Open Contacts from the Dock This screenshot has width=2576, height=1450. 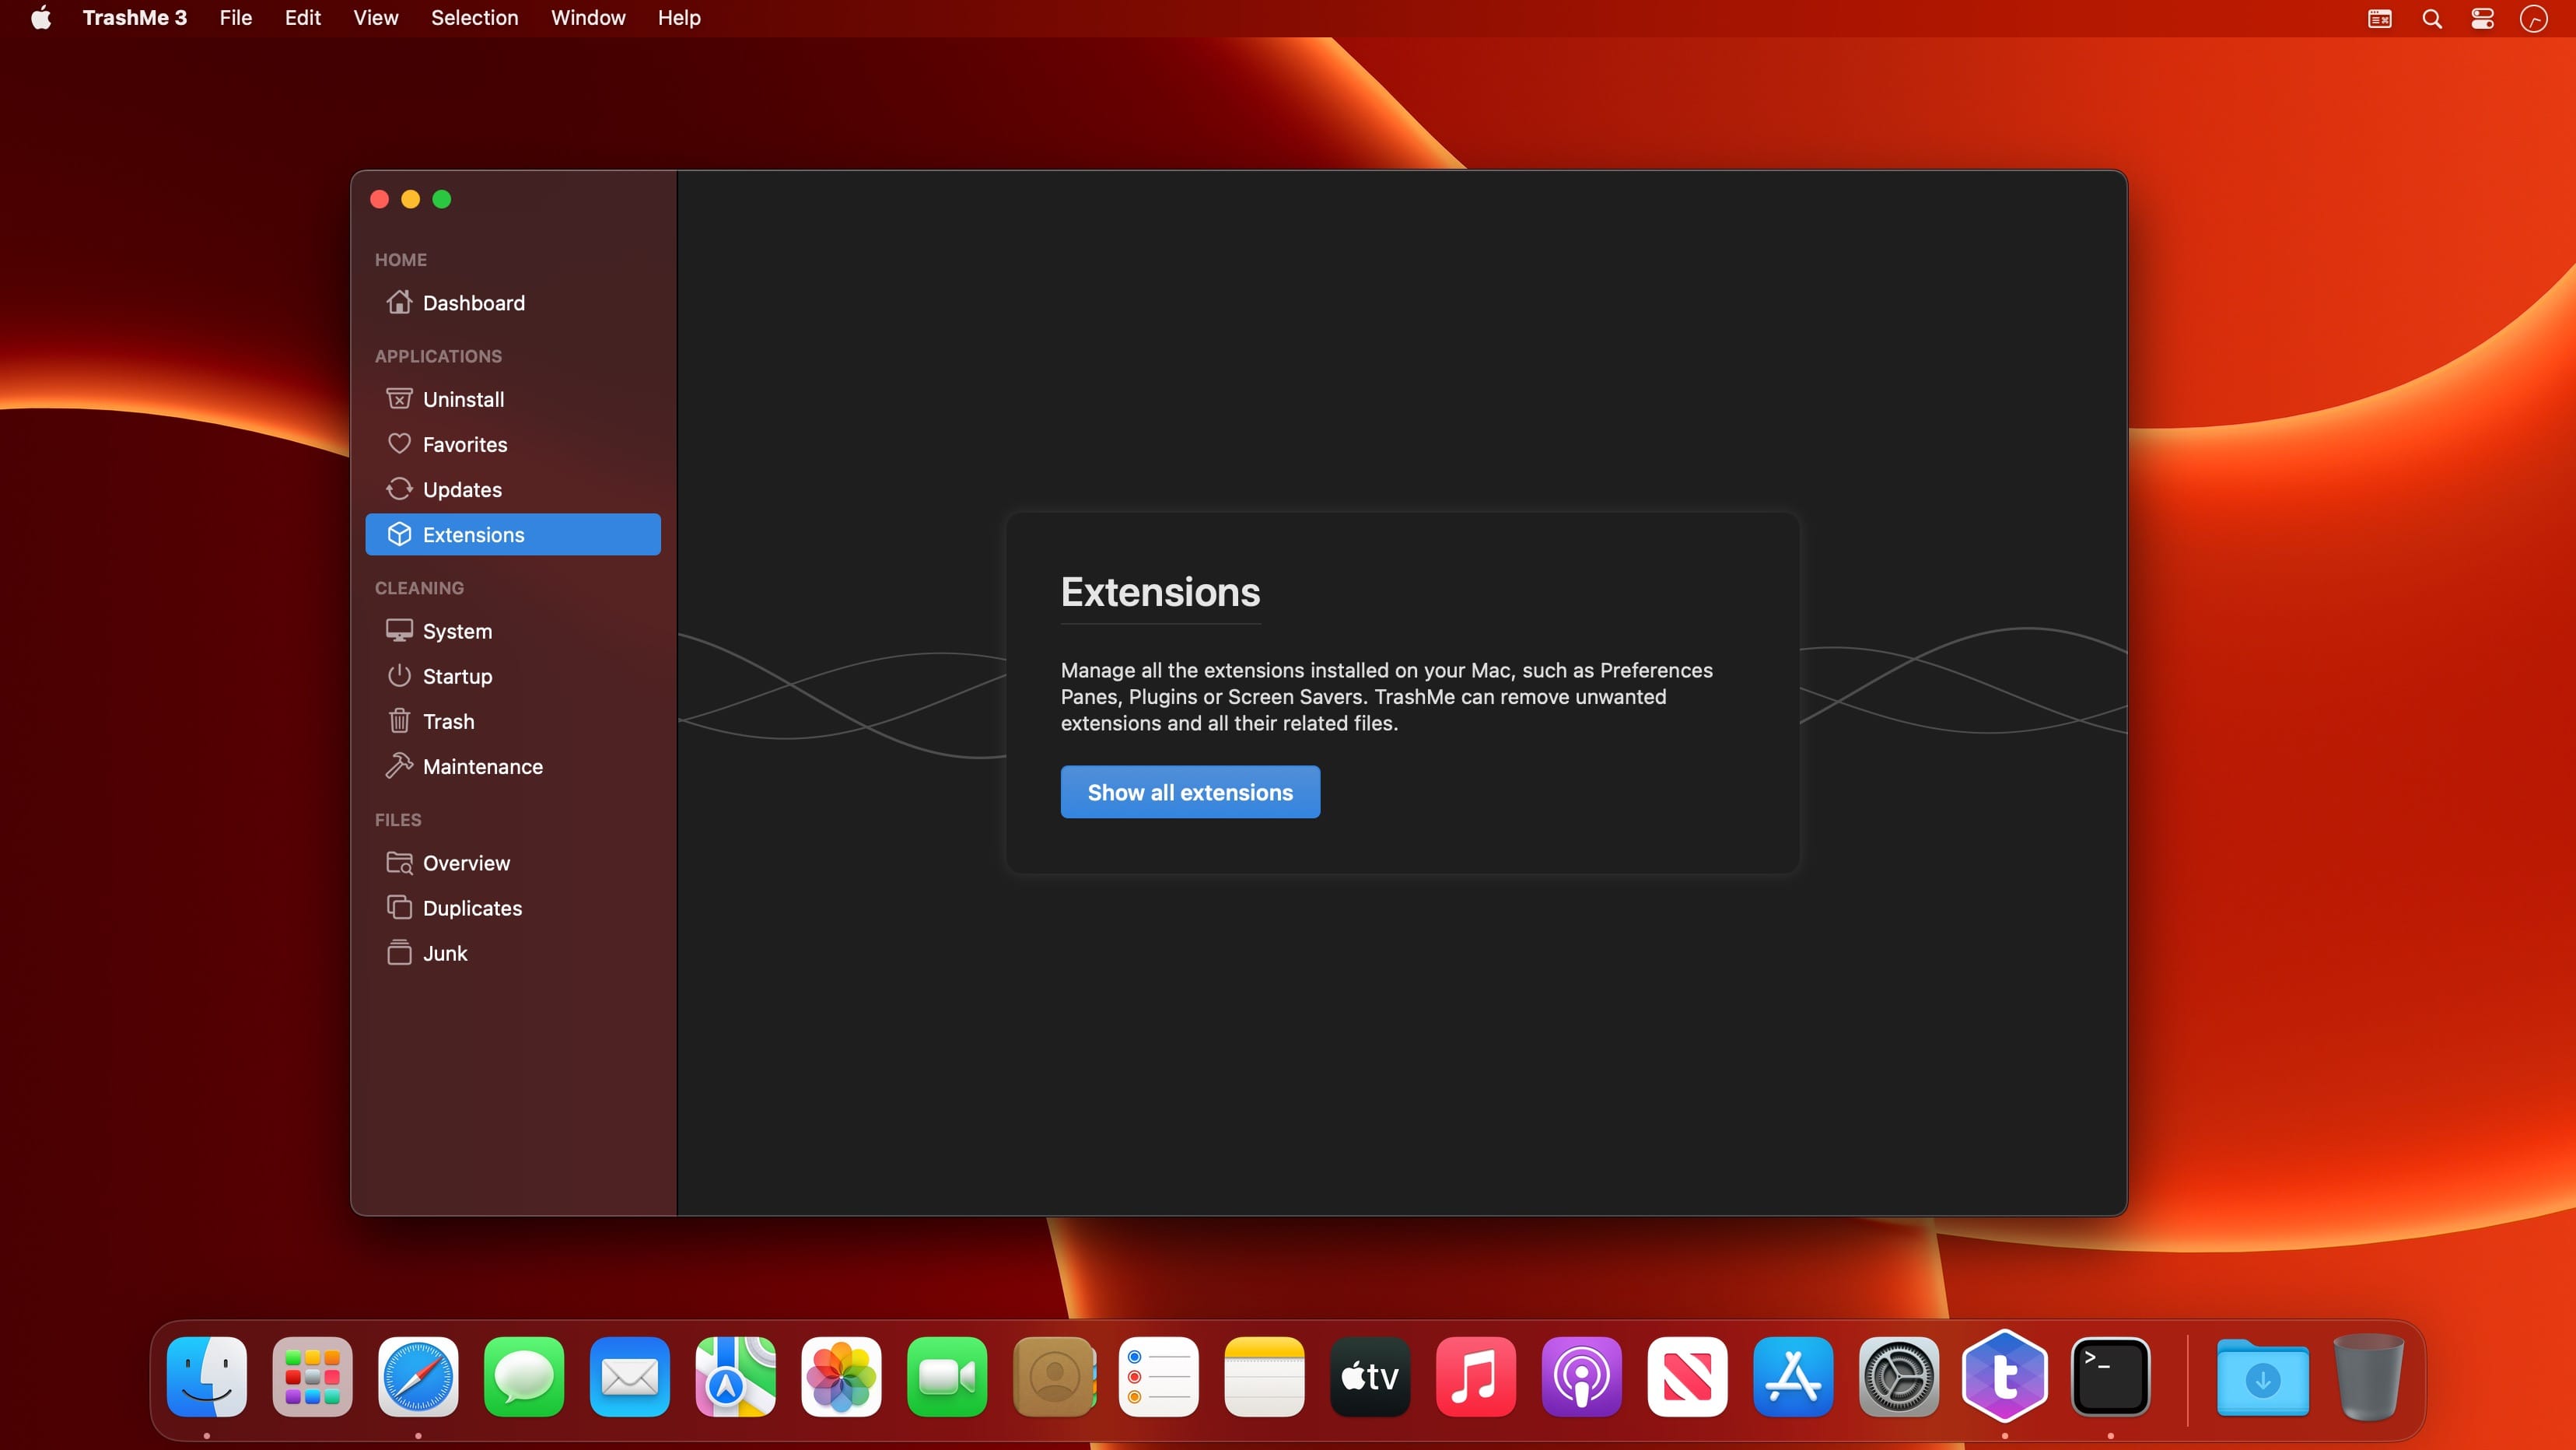coord(1053,1377)
